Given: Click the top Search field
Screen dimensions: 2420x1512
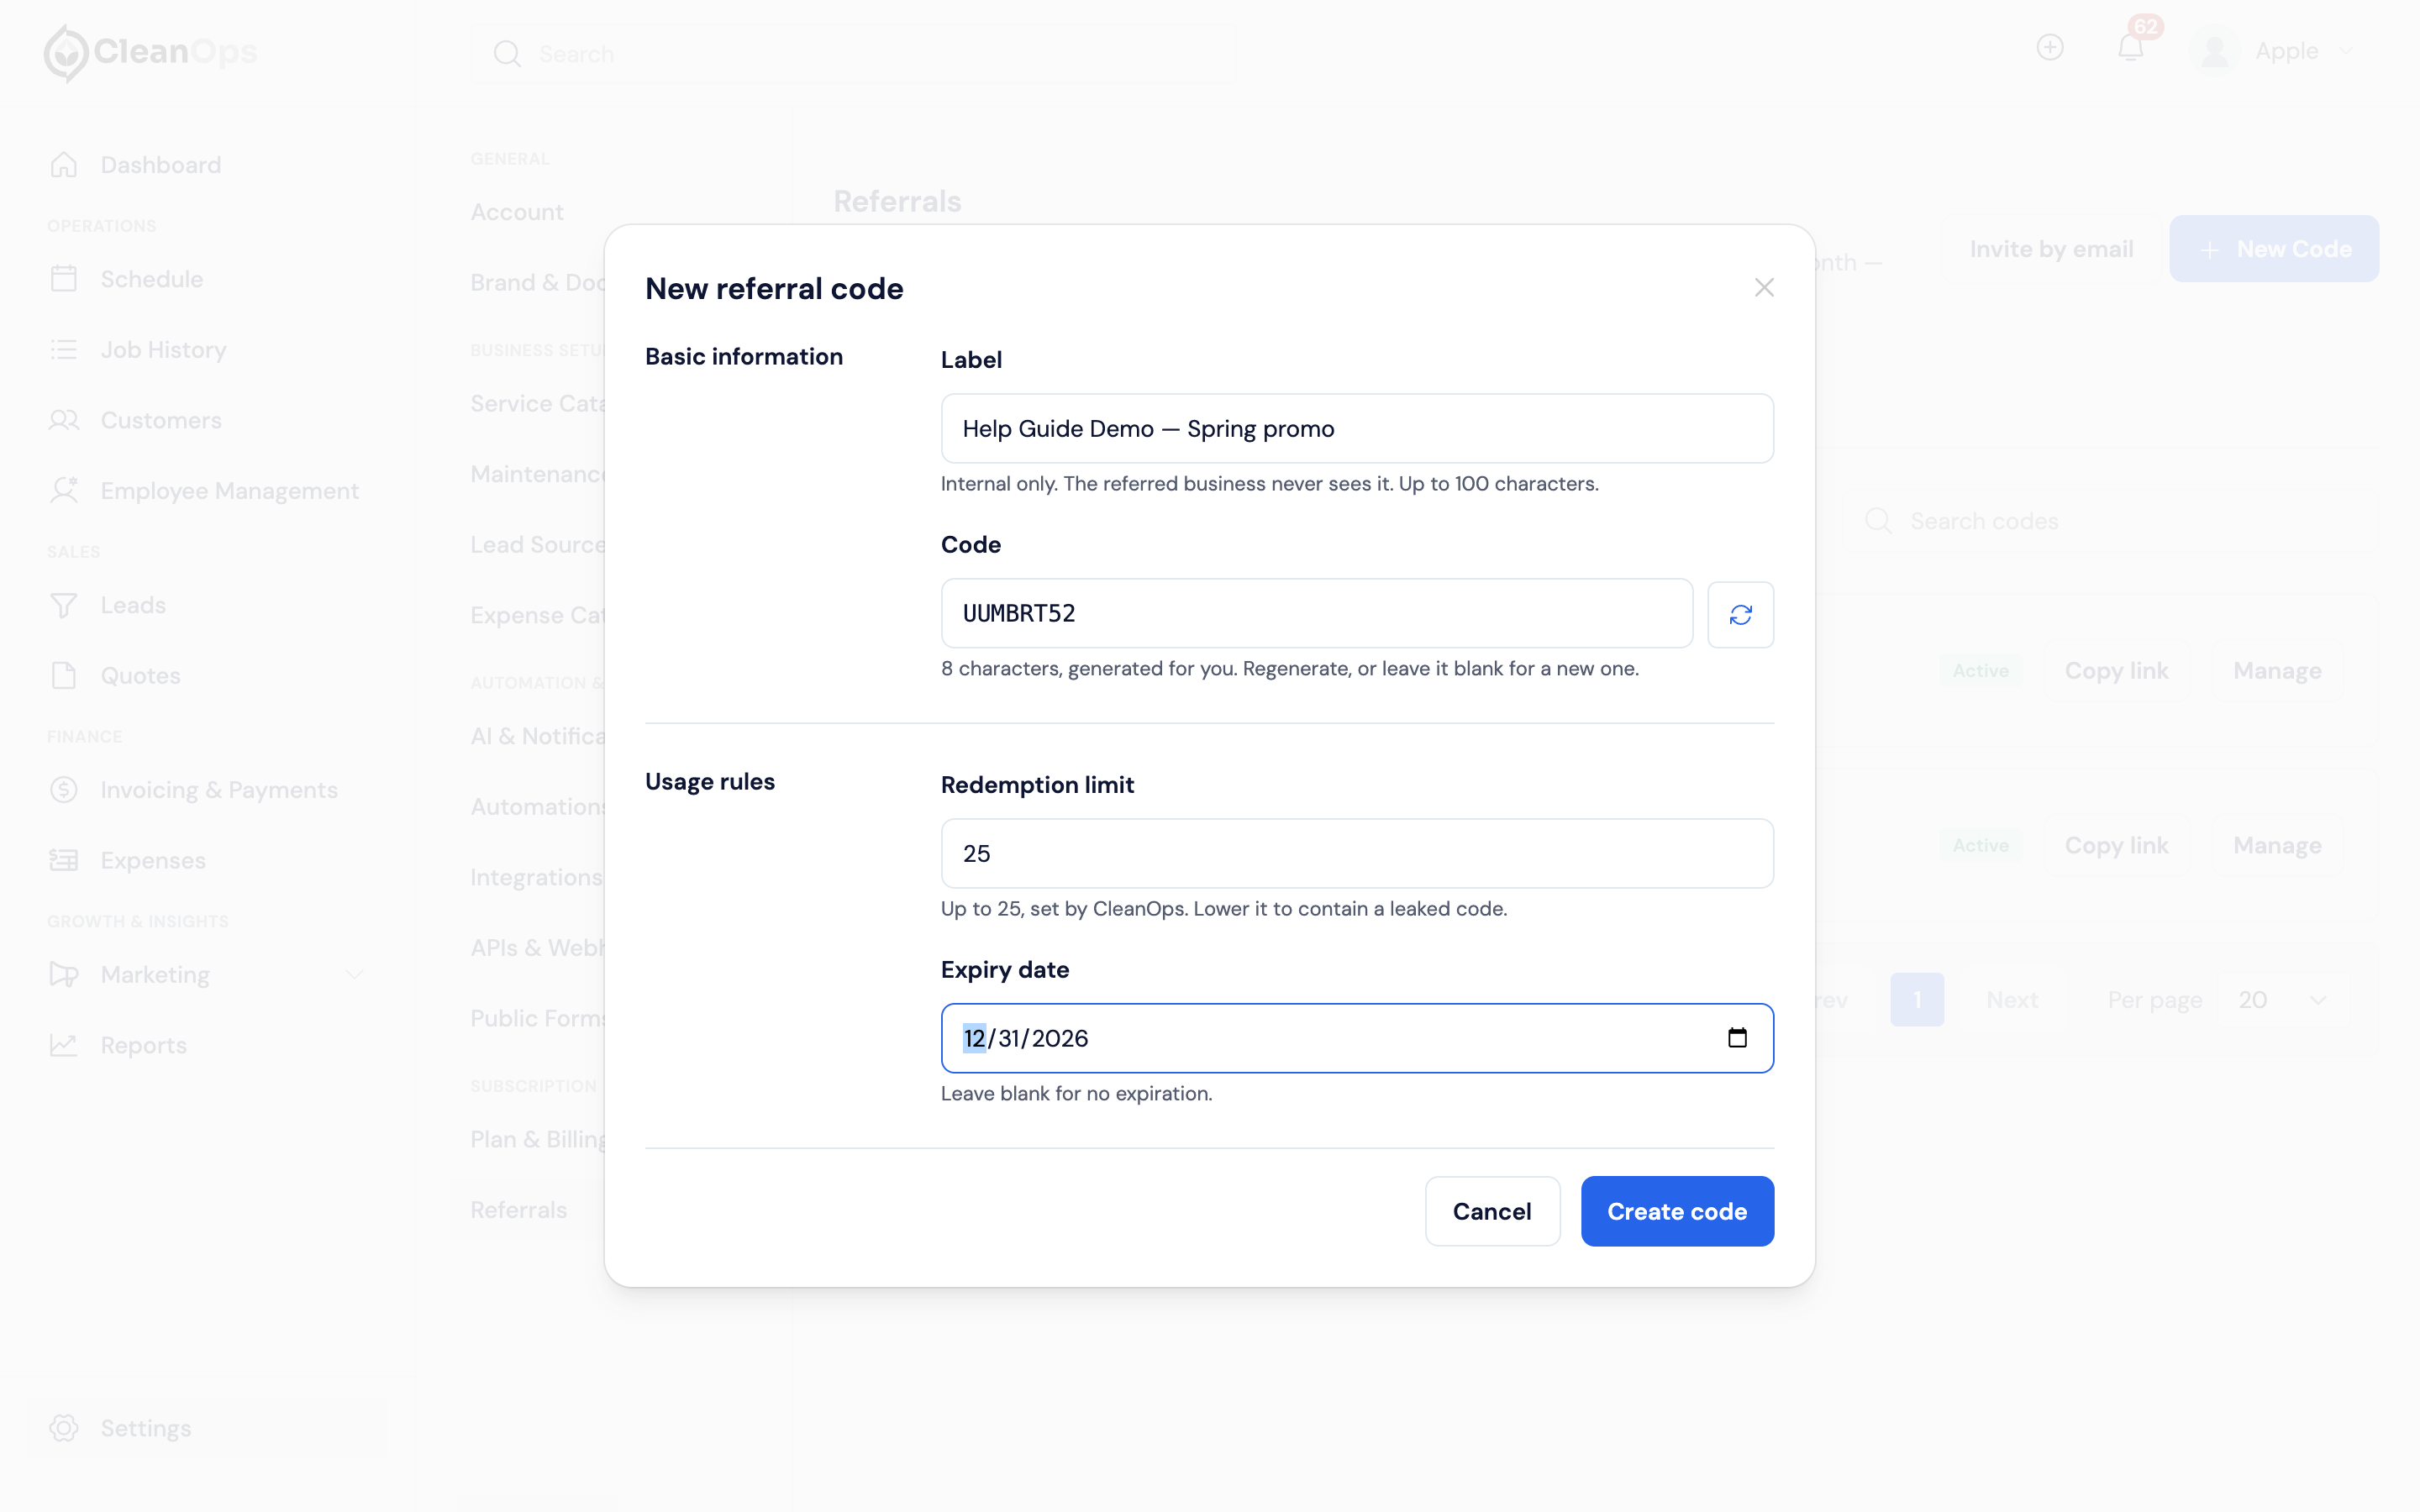Looking at the screenshot, I should click(853, 54).
